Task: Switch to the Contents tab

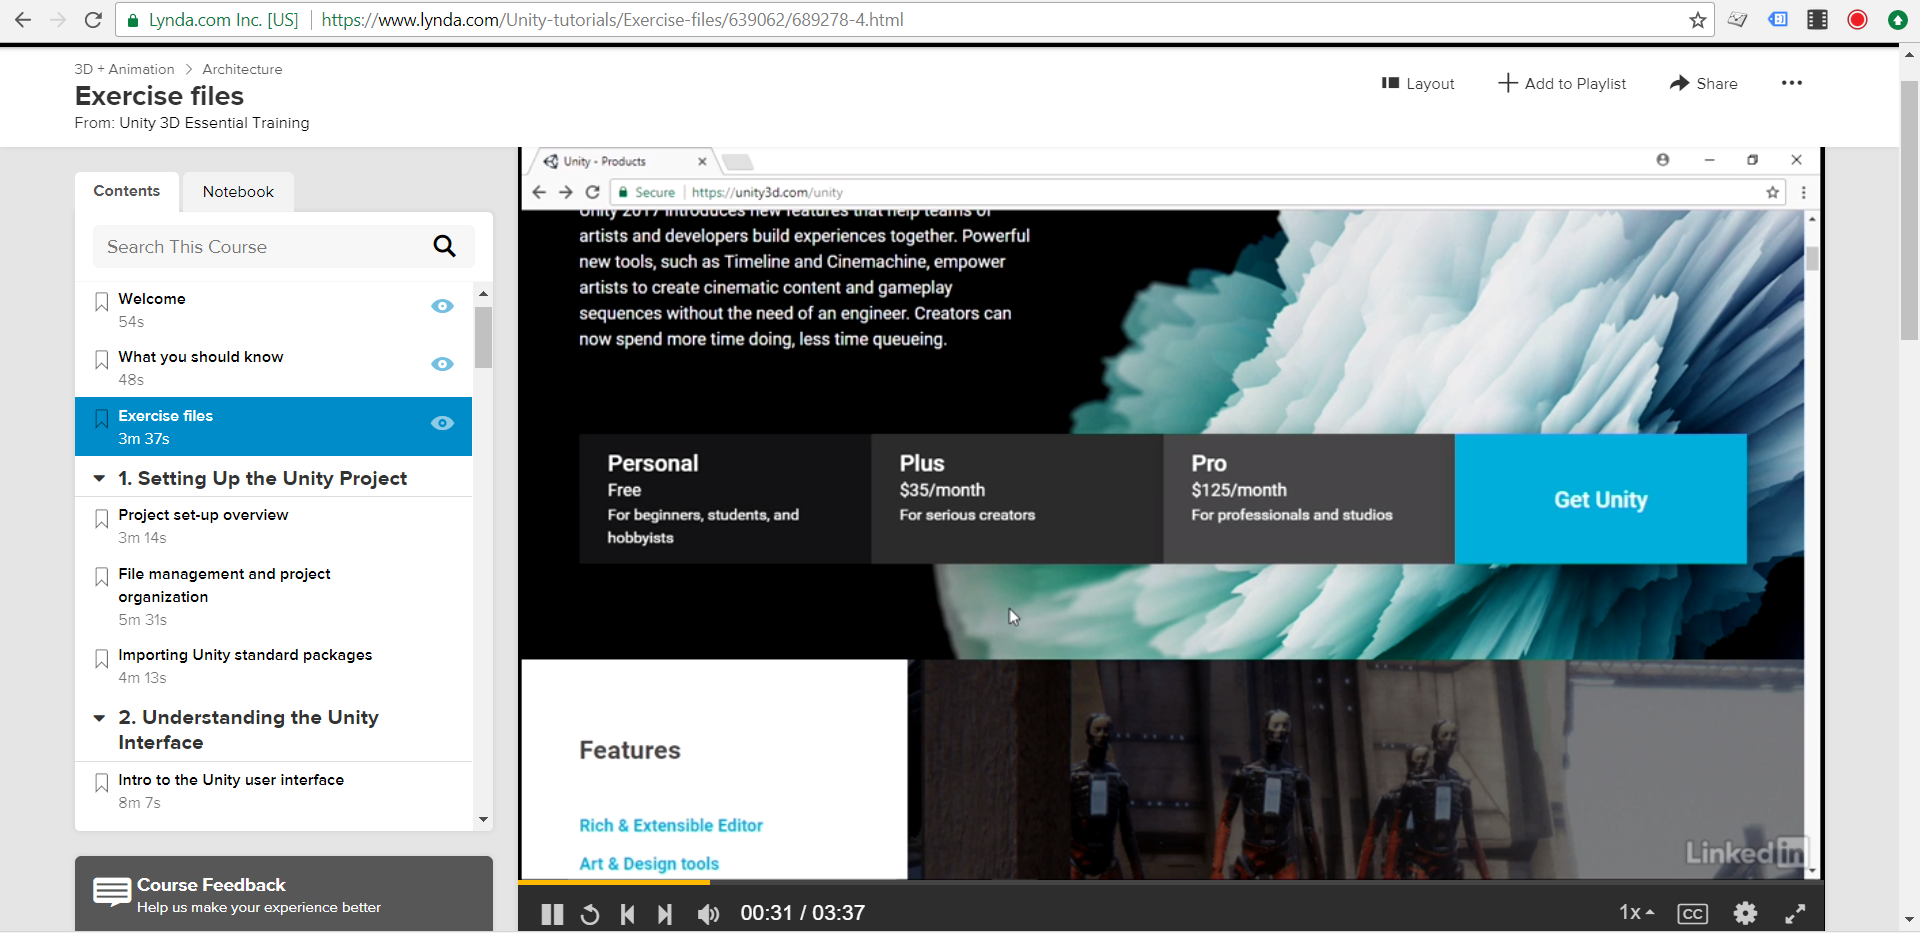Action: pos(127,191)
